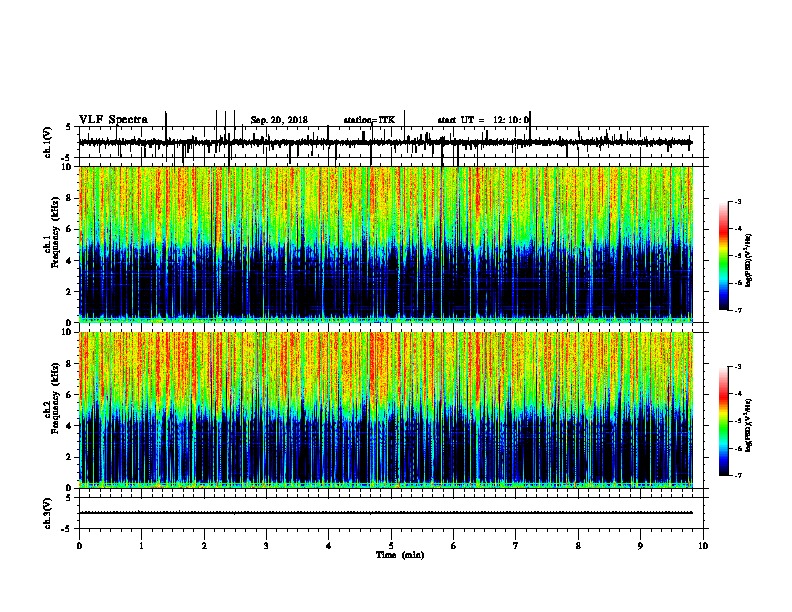The image size is (792, 612).
Task: Click the "station=ITK" header label
Action: (x=369, y=120)
